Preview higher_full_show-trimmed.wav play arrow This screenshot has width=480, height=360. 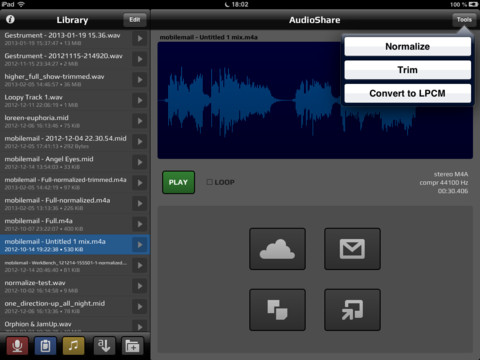(x=140, y=80)
